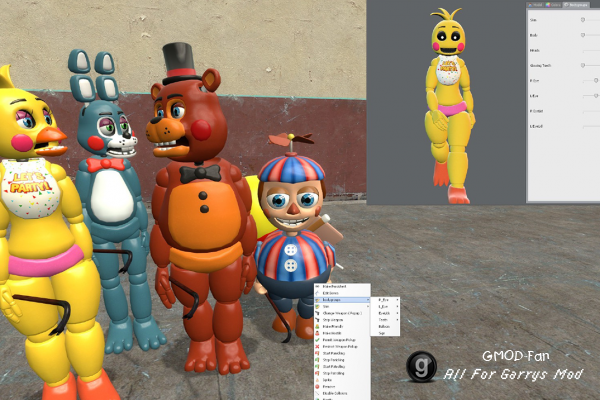Expand the Eyelids submenu entry

point(385,313)
